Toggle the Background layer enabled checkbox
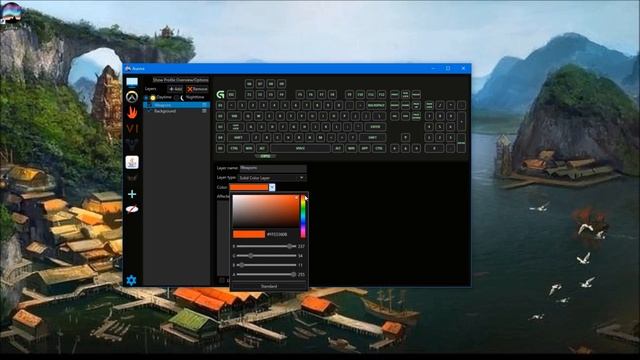 pyautogui.click(x=150, y=111)
